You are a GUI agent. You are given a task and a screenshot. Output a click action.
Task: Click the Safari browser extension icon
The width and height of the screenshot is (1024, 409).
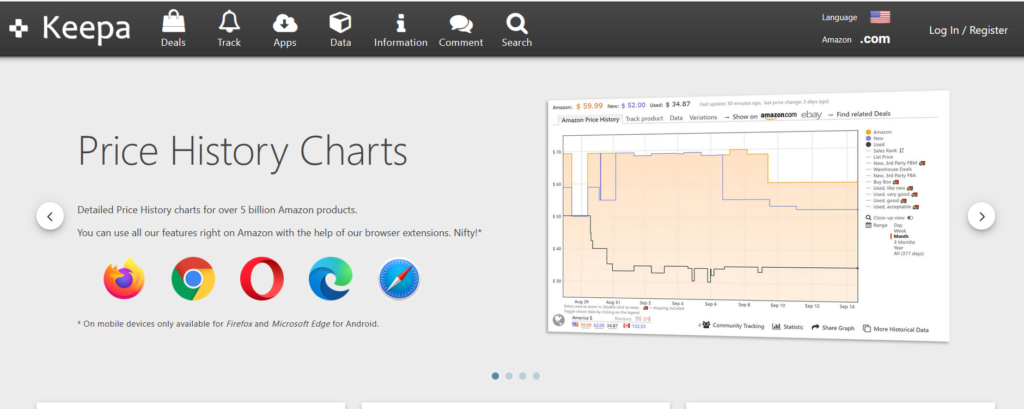coord(399,278)
